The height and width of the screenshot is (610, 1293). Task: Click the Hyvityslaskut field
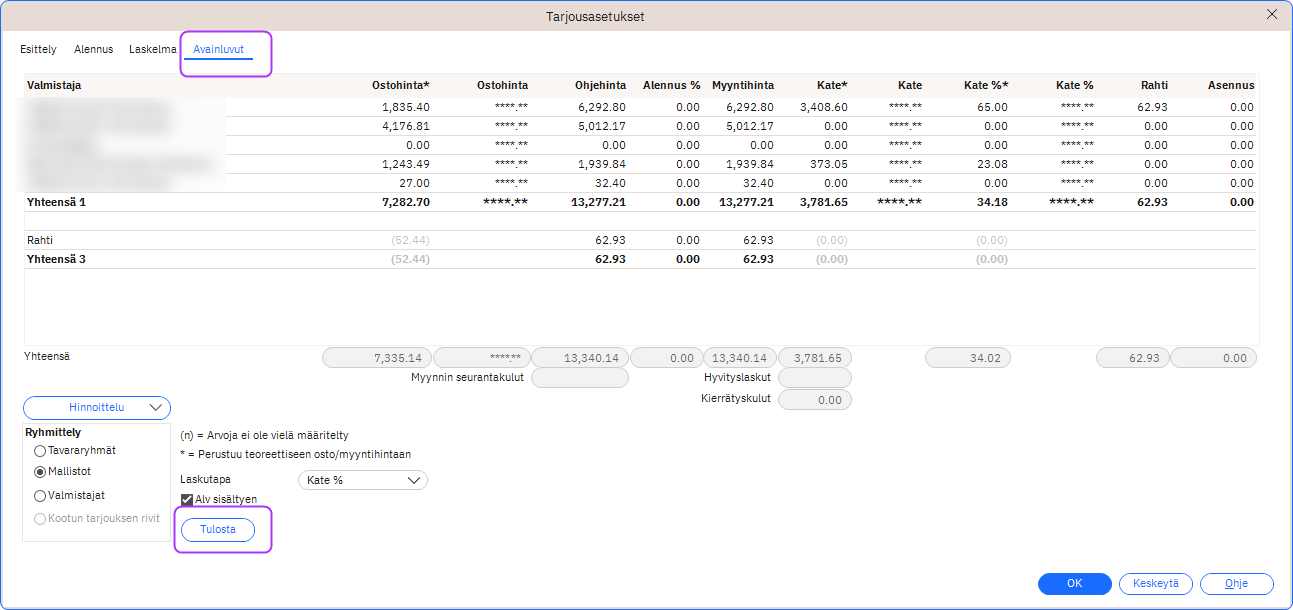click(x=814, y=378)
